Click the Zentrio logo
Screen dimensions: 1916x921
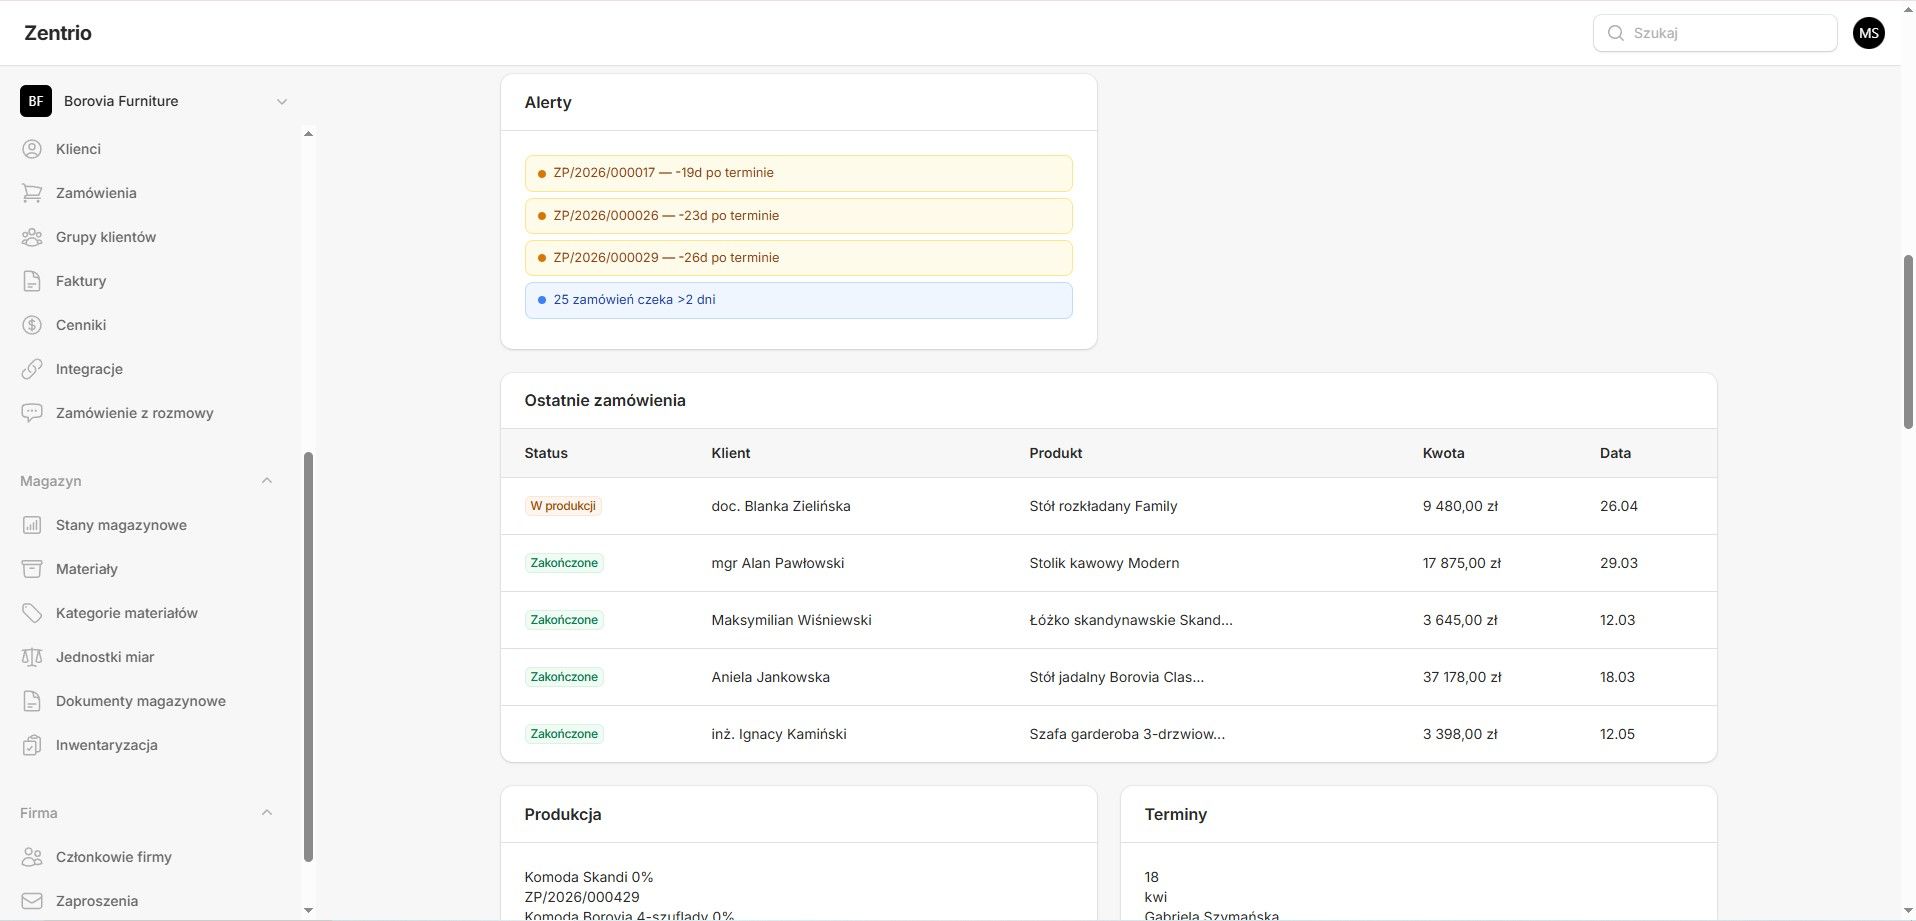click(58, 33)
